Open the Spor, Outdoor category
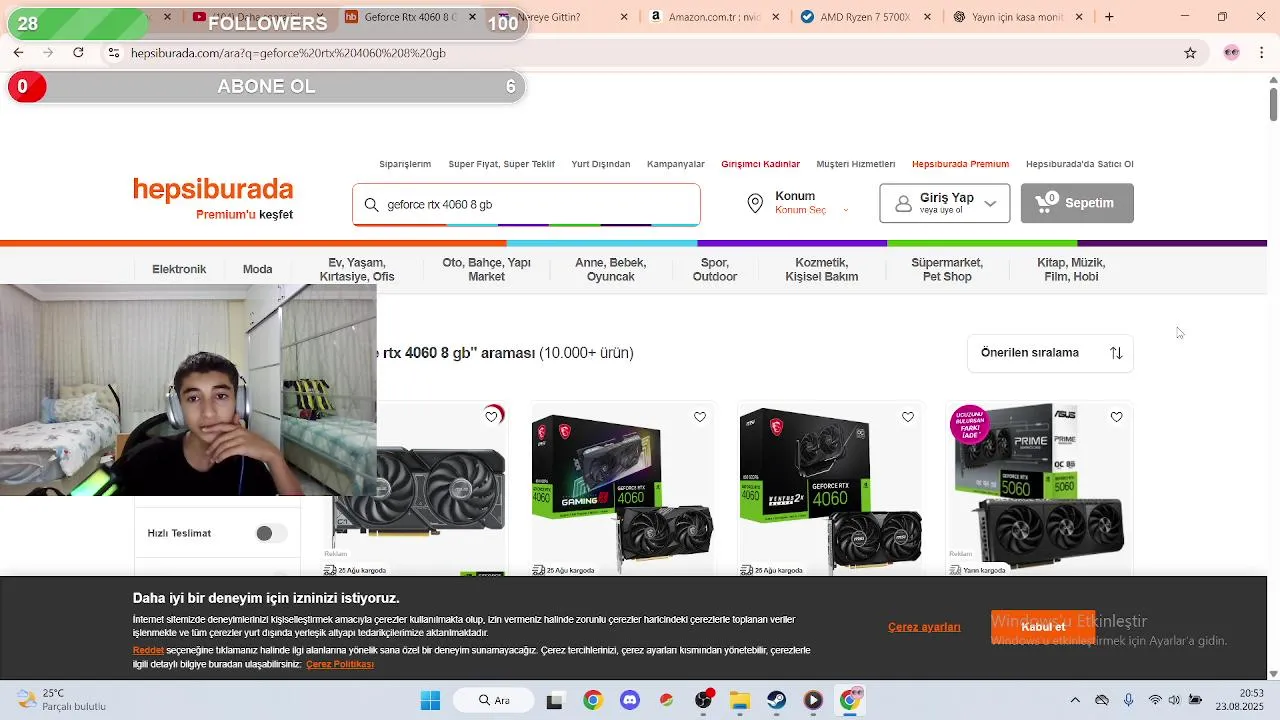Screen dimensions: 1280x720 715,270
